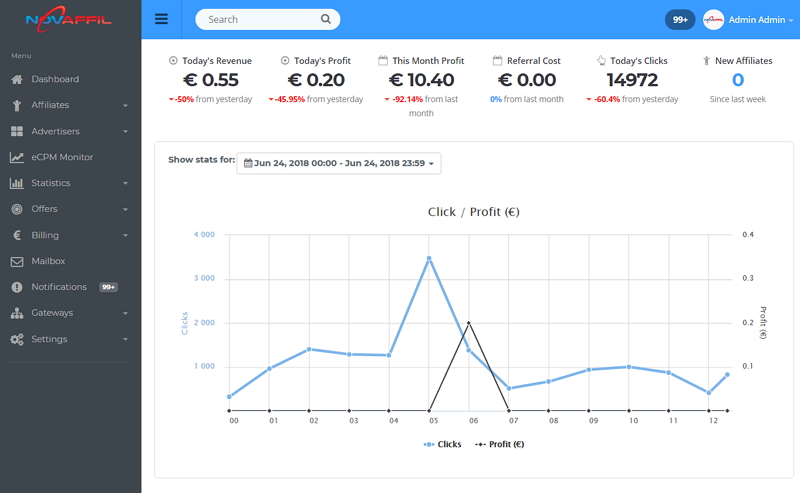Click the New Affiliates person icon
Image resolution: width=800 pixels, height=500 pixels.
coord(707,61)
